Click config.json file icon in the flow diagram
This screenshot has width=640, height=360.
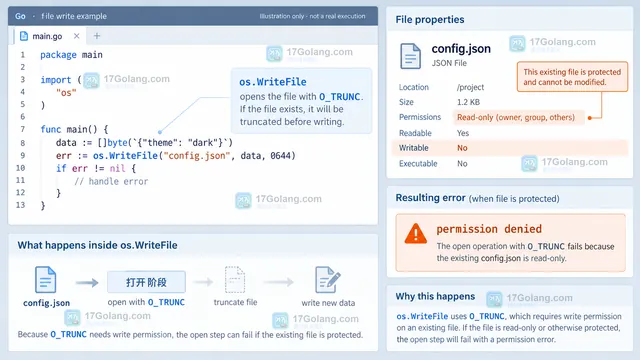click(45, 280)
